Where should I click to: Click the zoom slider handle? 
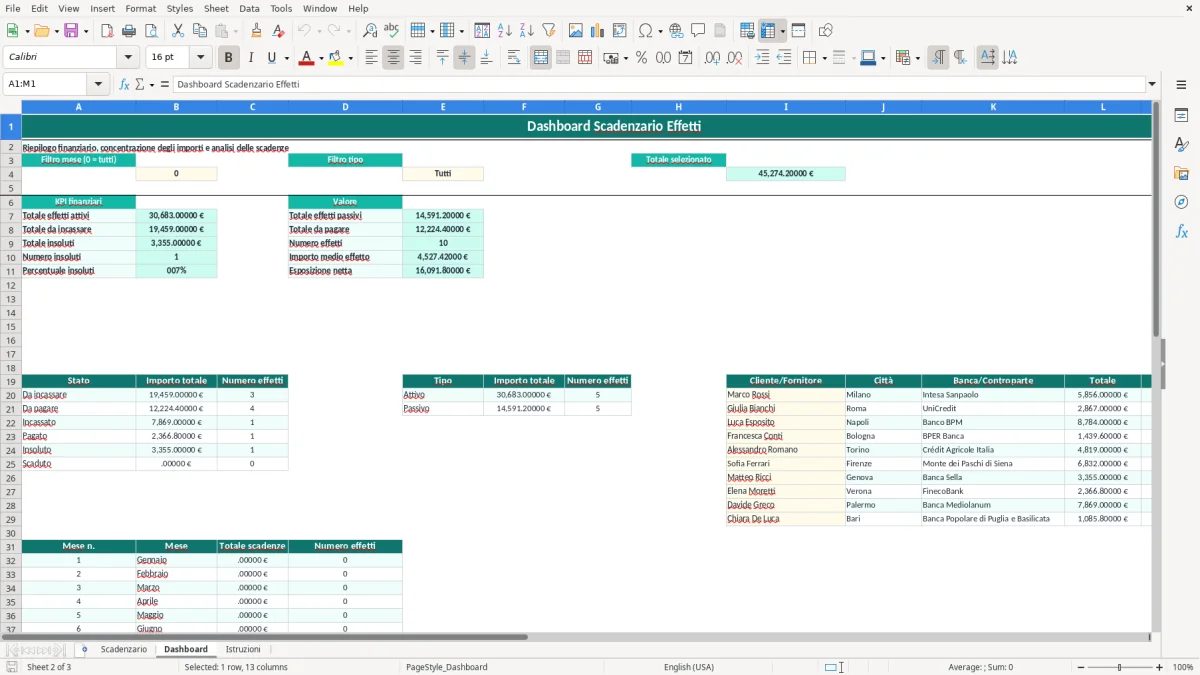pos(1119,667)
